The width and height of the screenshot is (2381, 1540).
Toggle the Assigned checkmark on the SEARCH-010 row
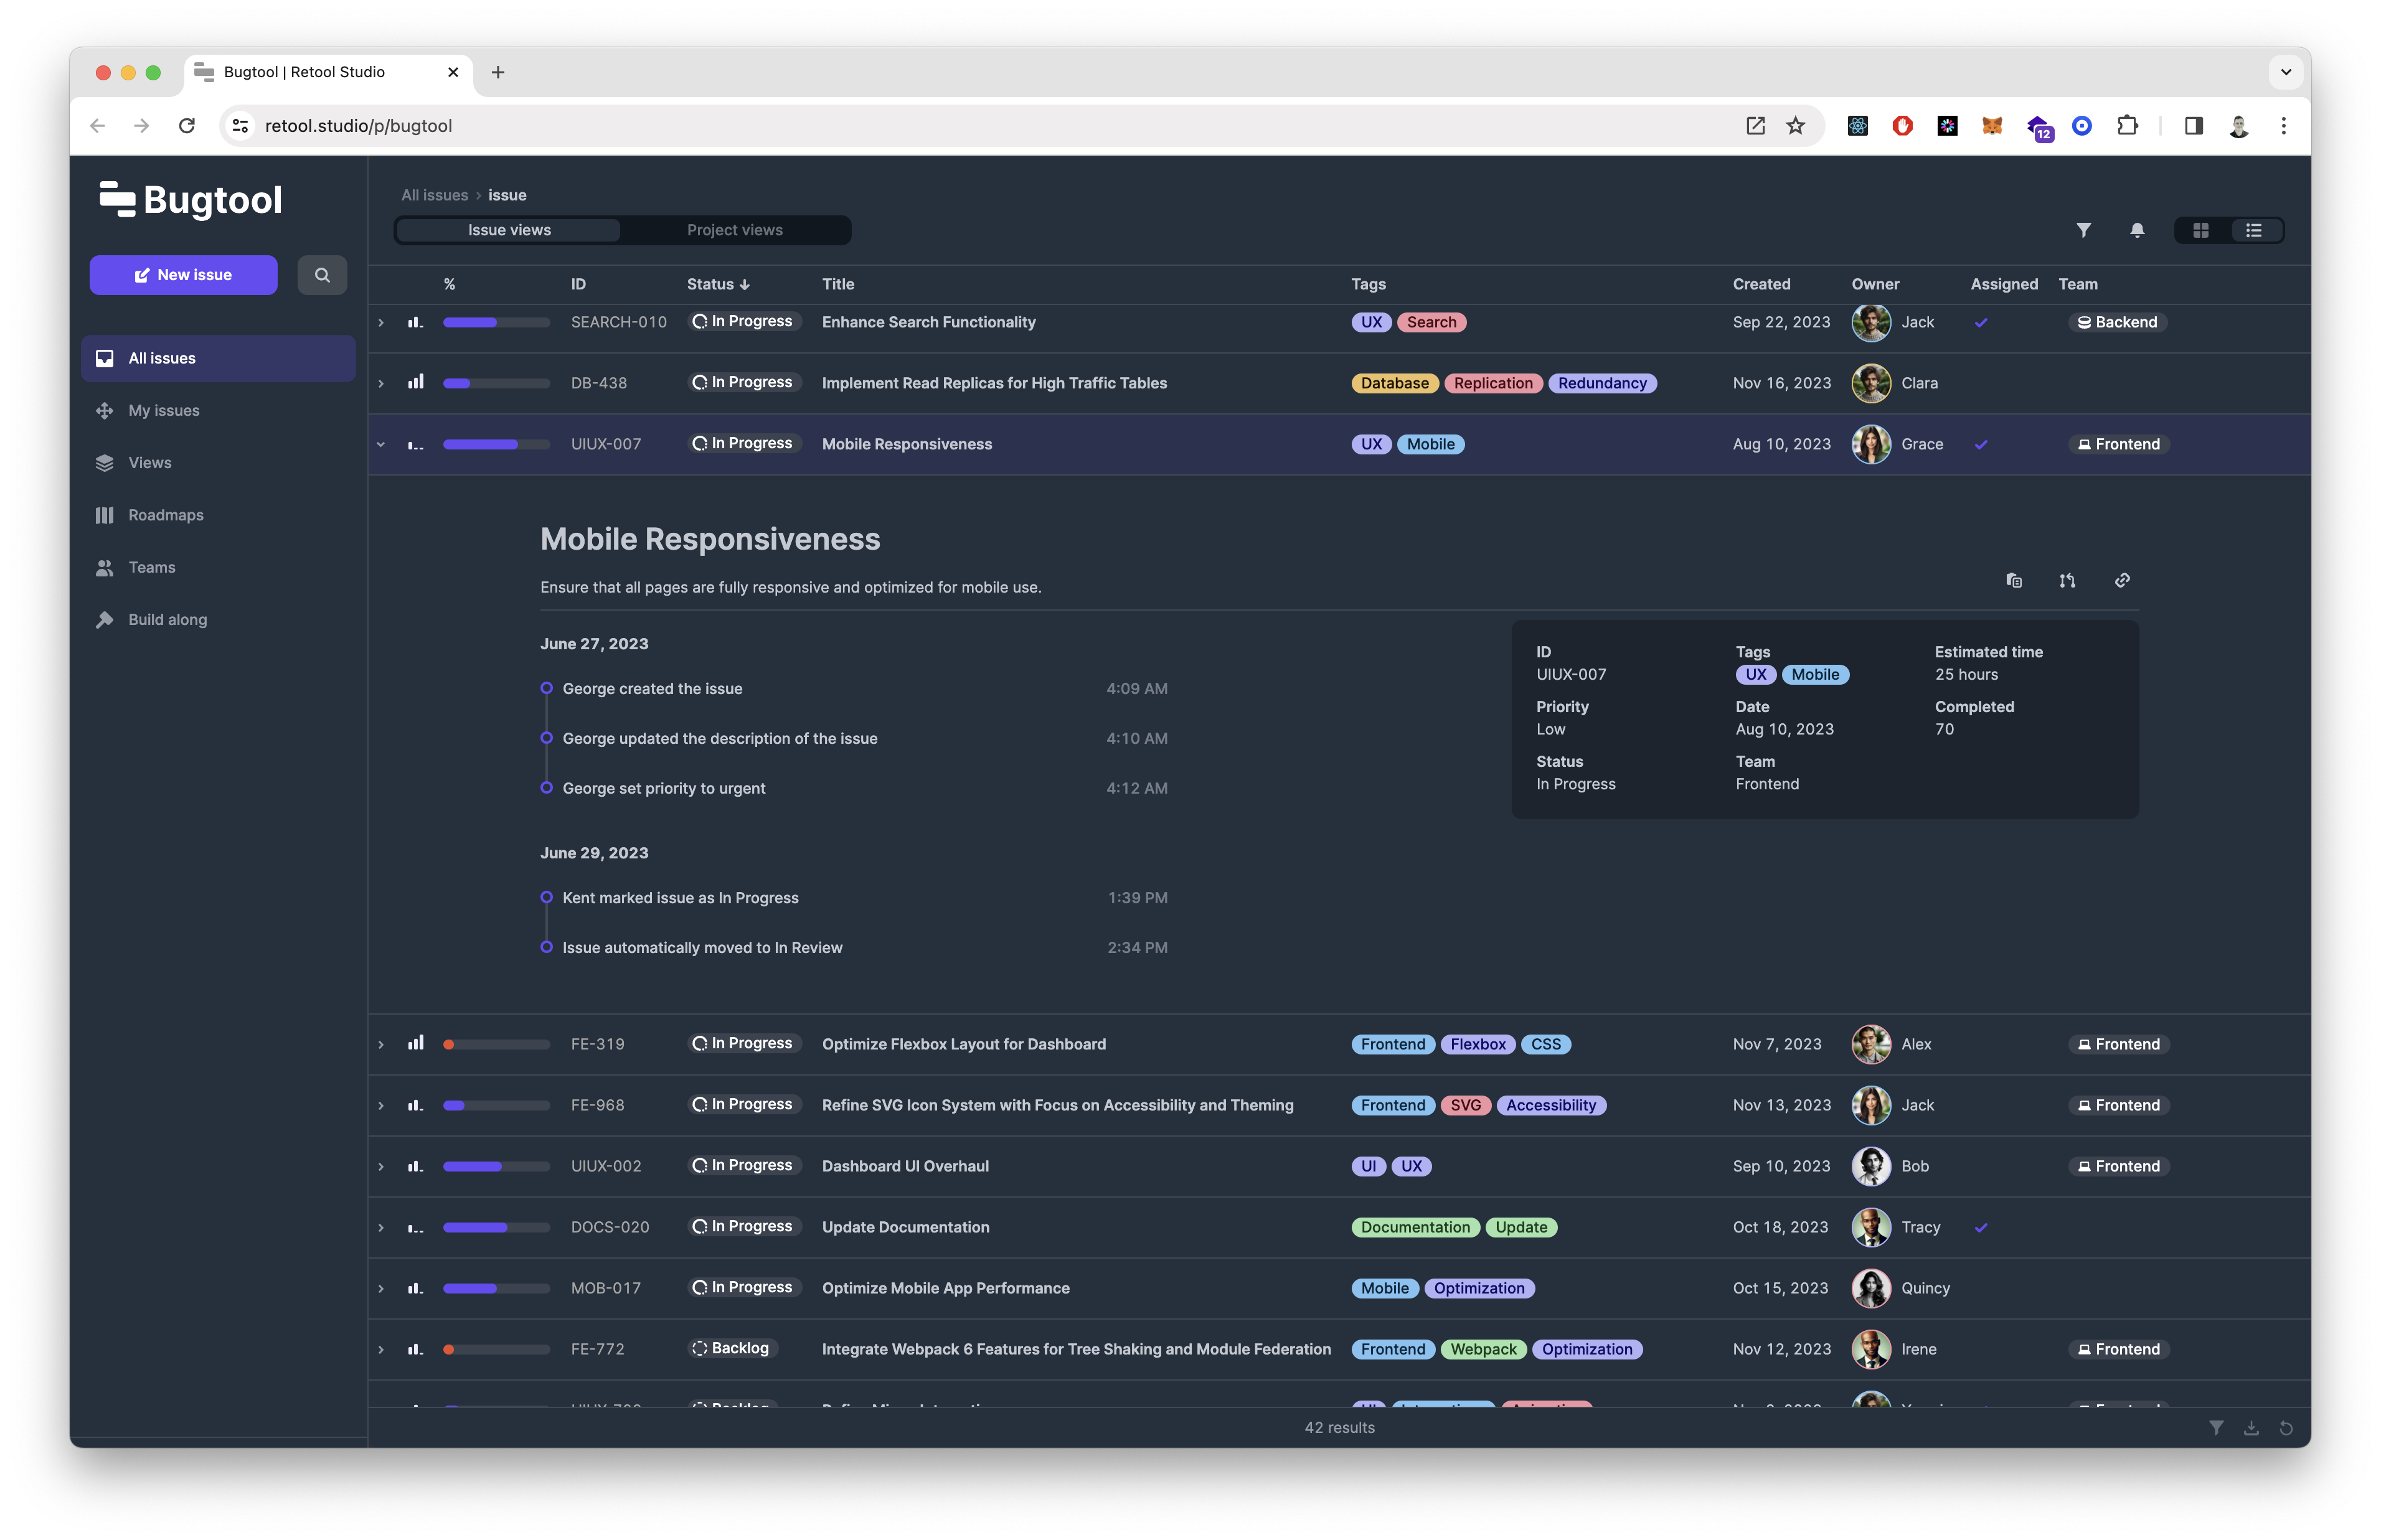[1981, 322]
